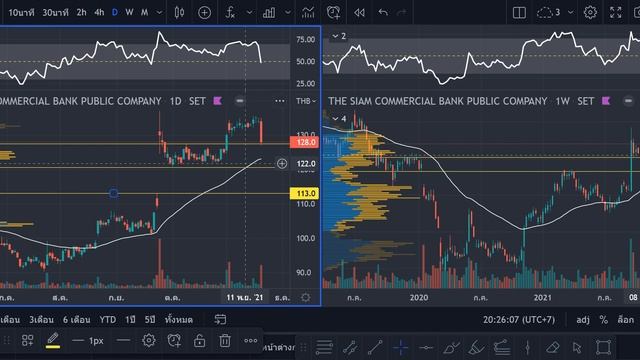Switch to the 2h timeframe
This screenshot has width=640, height=360.
point(82,13)
